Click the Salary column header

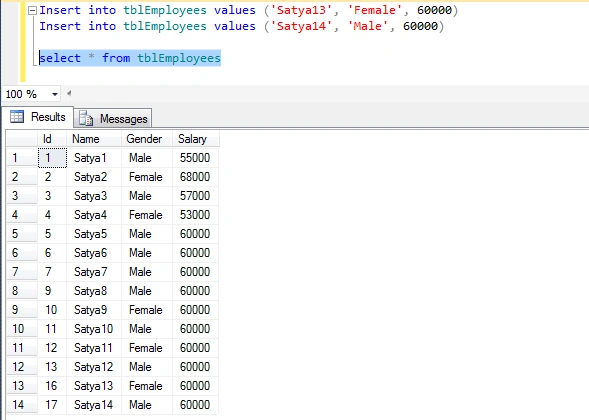196,139
